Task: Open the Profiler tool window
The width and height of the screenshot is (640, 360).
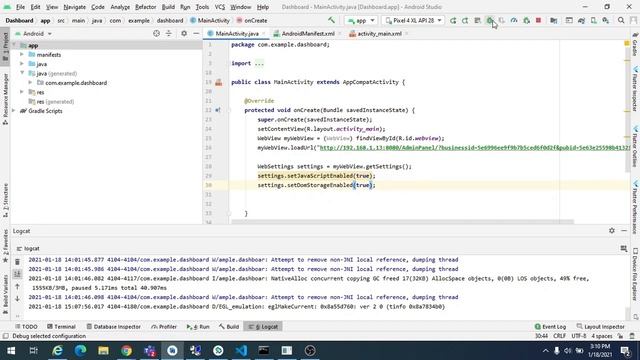Action: 164,327
